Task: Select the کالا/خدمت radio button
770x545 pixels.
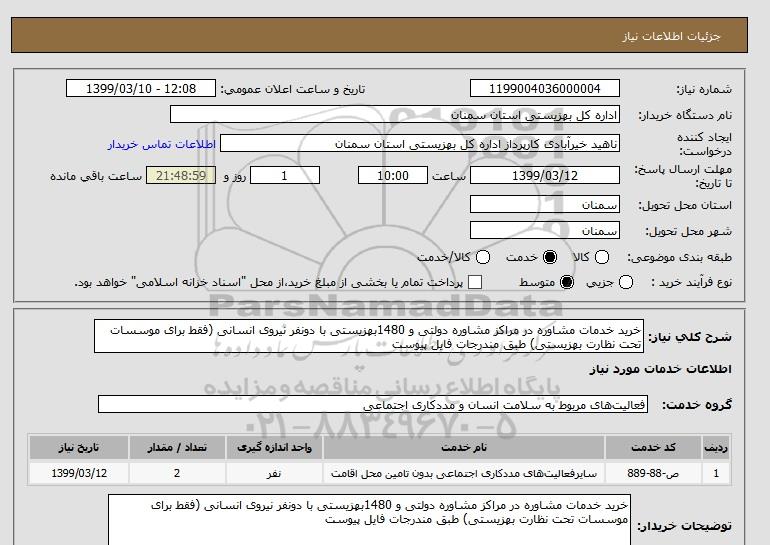Action: point(483,257)
